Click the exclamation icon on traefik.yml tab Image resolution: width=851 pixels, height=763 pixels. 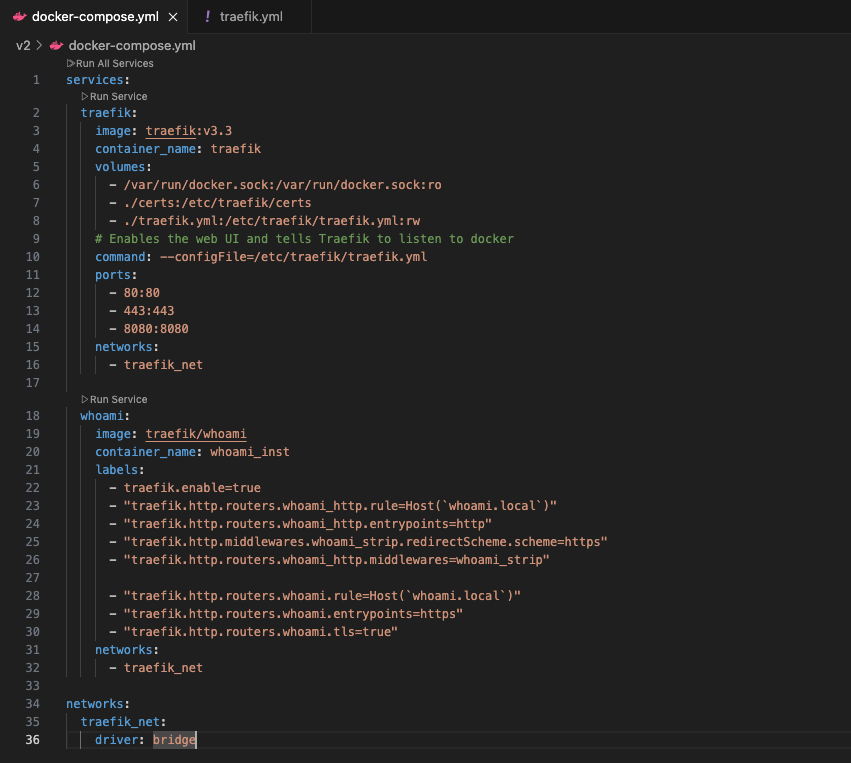[207, 17]
